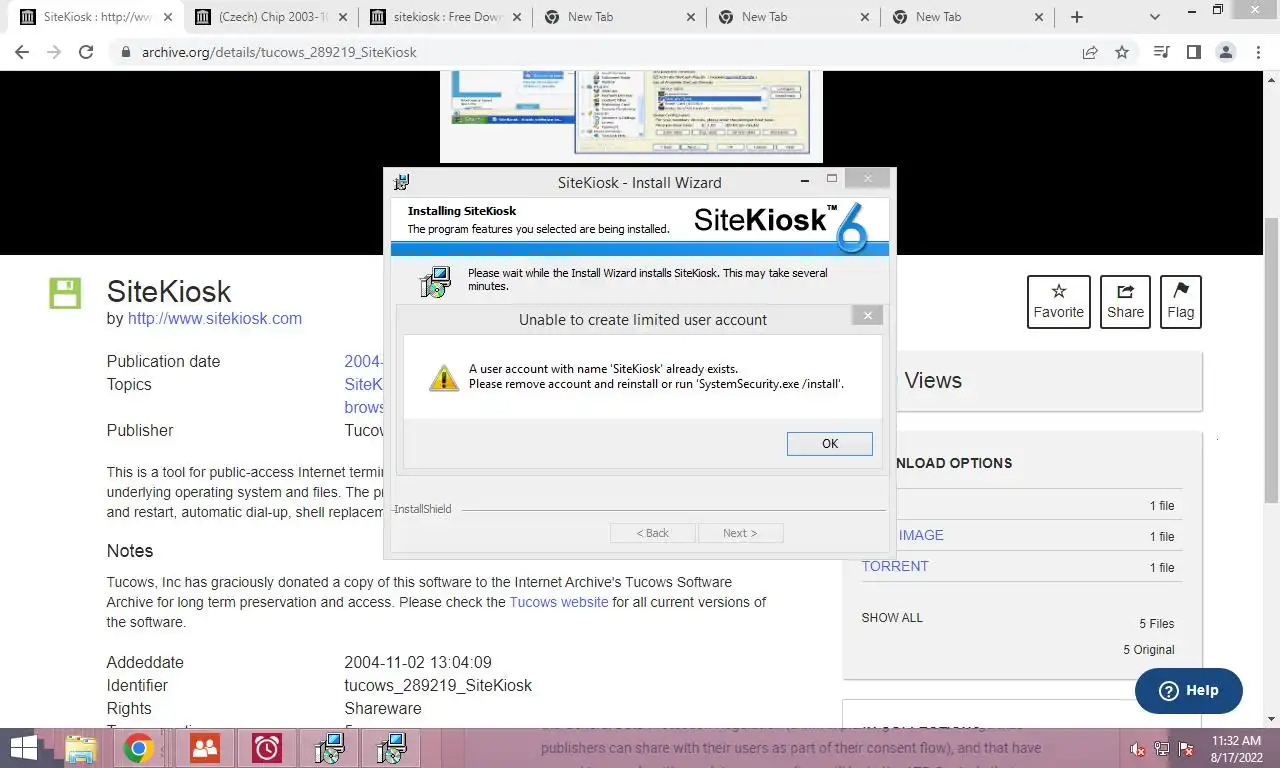Open Chrome media controls icon

(x=1161, y=52)
